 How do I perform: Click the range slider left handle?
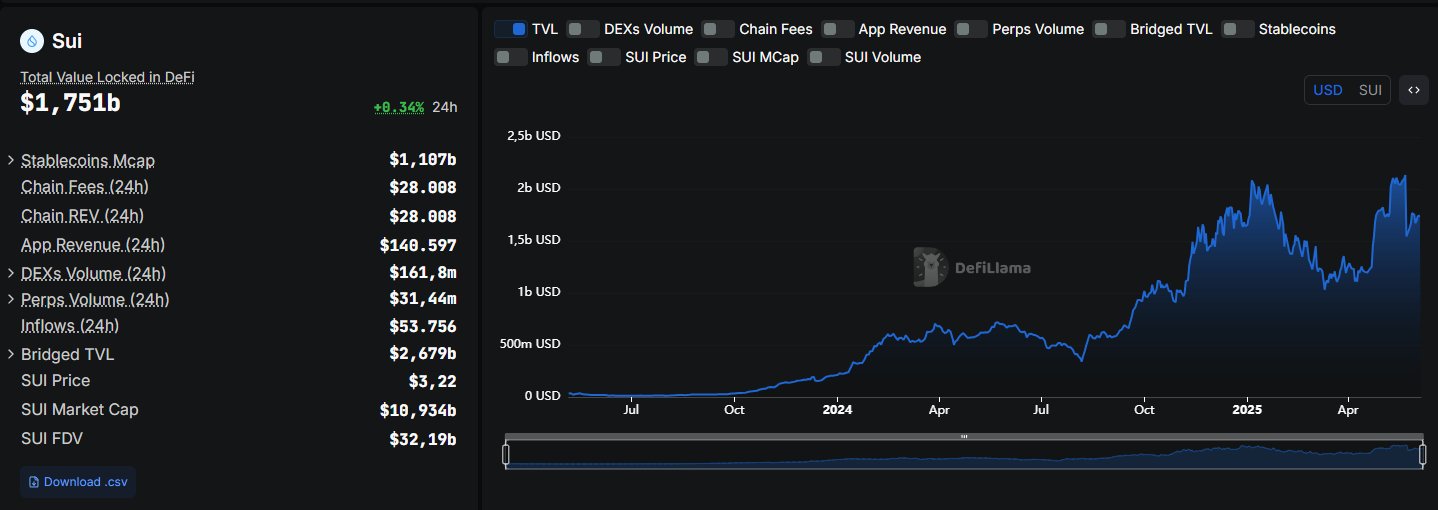[506, 455]
